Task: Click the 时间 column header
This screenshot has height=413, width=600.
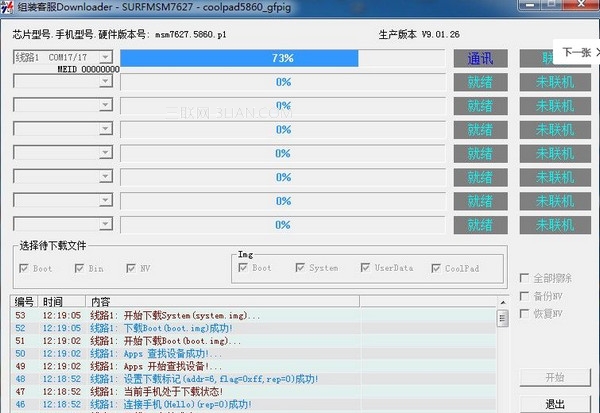Action: 62,302
